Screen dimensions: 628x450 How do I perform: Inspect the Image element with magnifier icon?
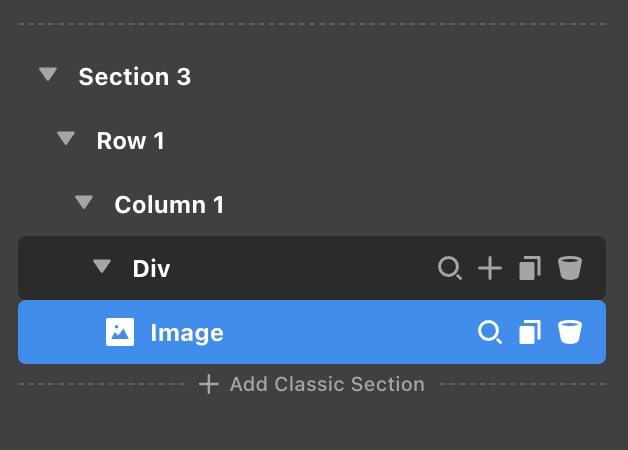[x=490, y=332]
